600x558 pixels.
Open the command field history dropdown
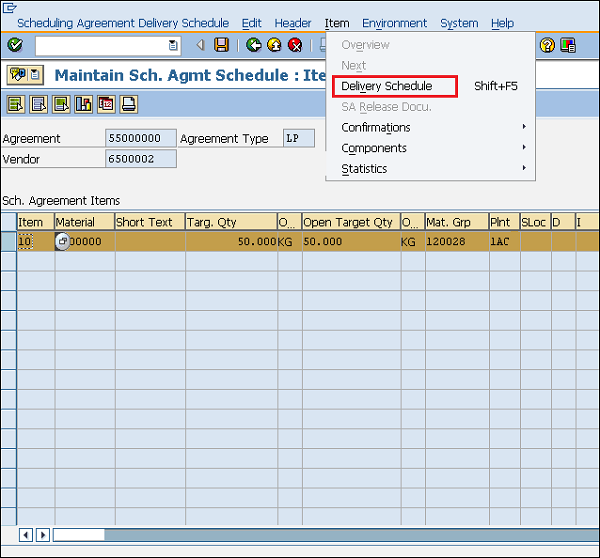tap(173, 45)
